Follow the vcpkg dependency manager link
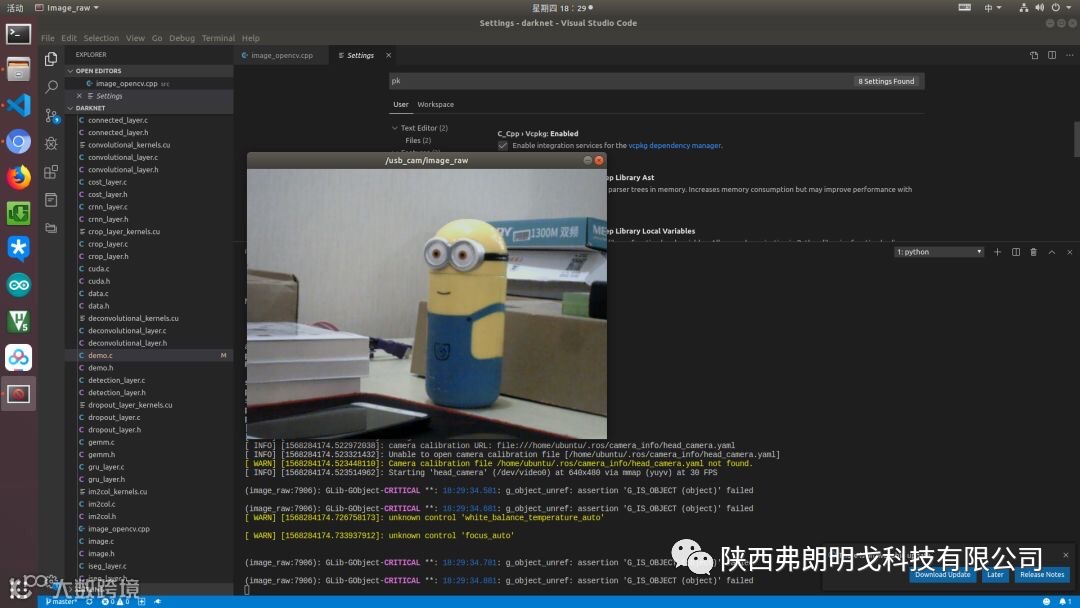Image resolution: width=1080 pixels, height=608 pixels. point(674,145)
